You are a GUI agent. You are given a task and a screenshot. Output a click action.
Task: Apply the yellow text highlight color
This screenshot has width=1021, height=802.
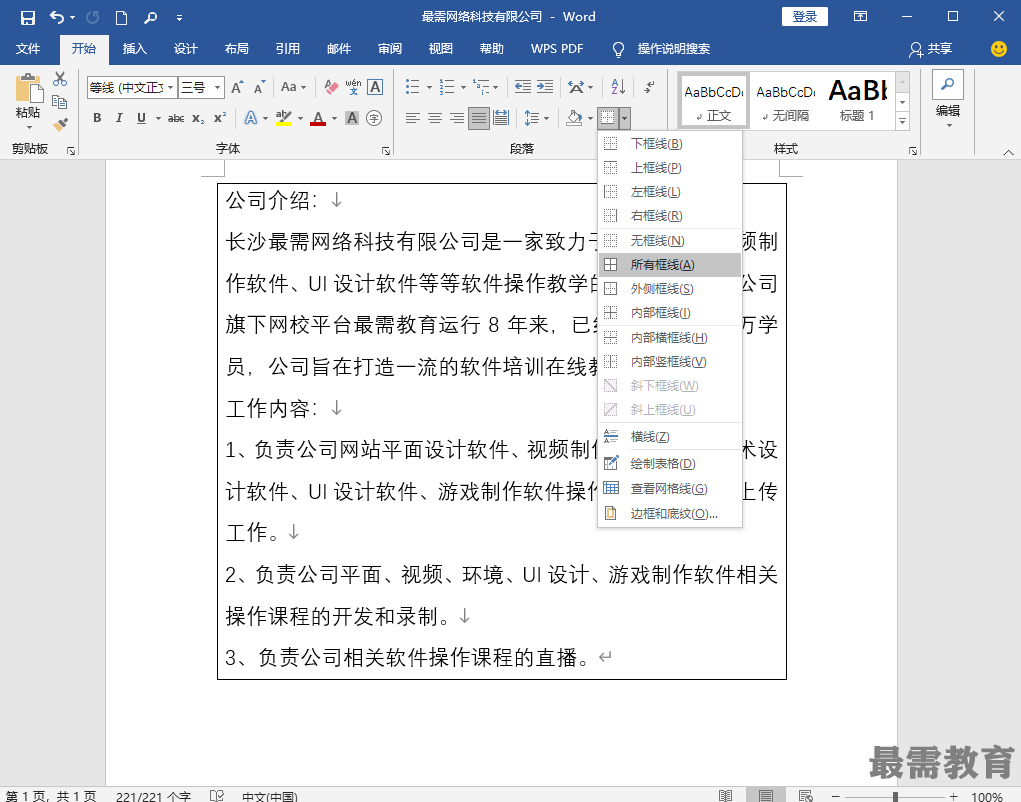[283, 118]
